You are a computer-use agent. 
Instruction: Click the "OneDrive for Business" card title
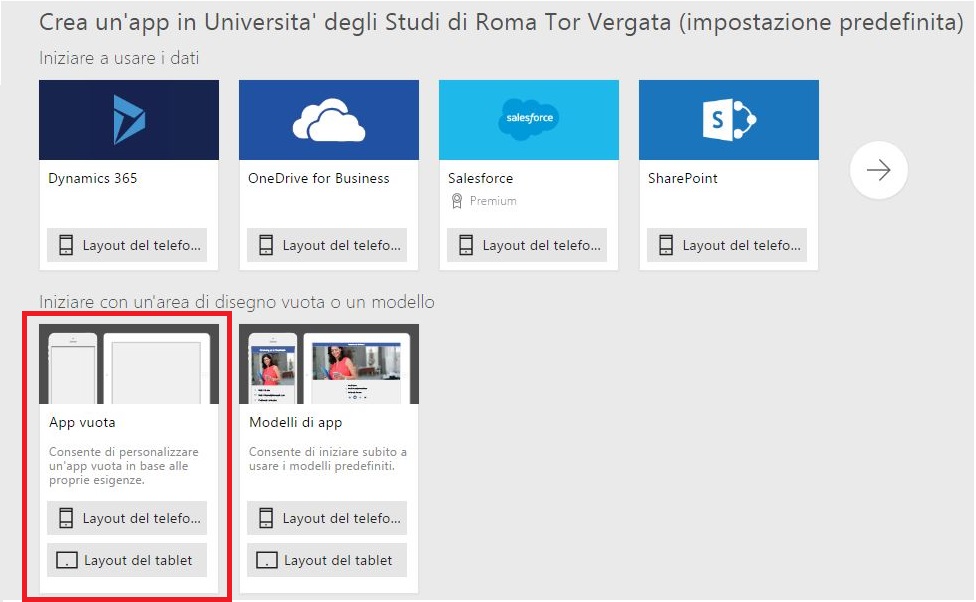(319, 178)
